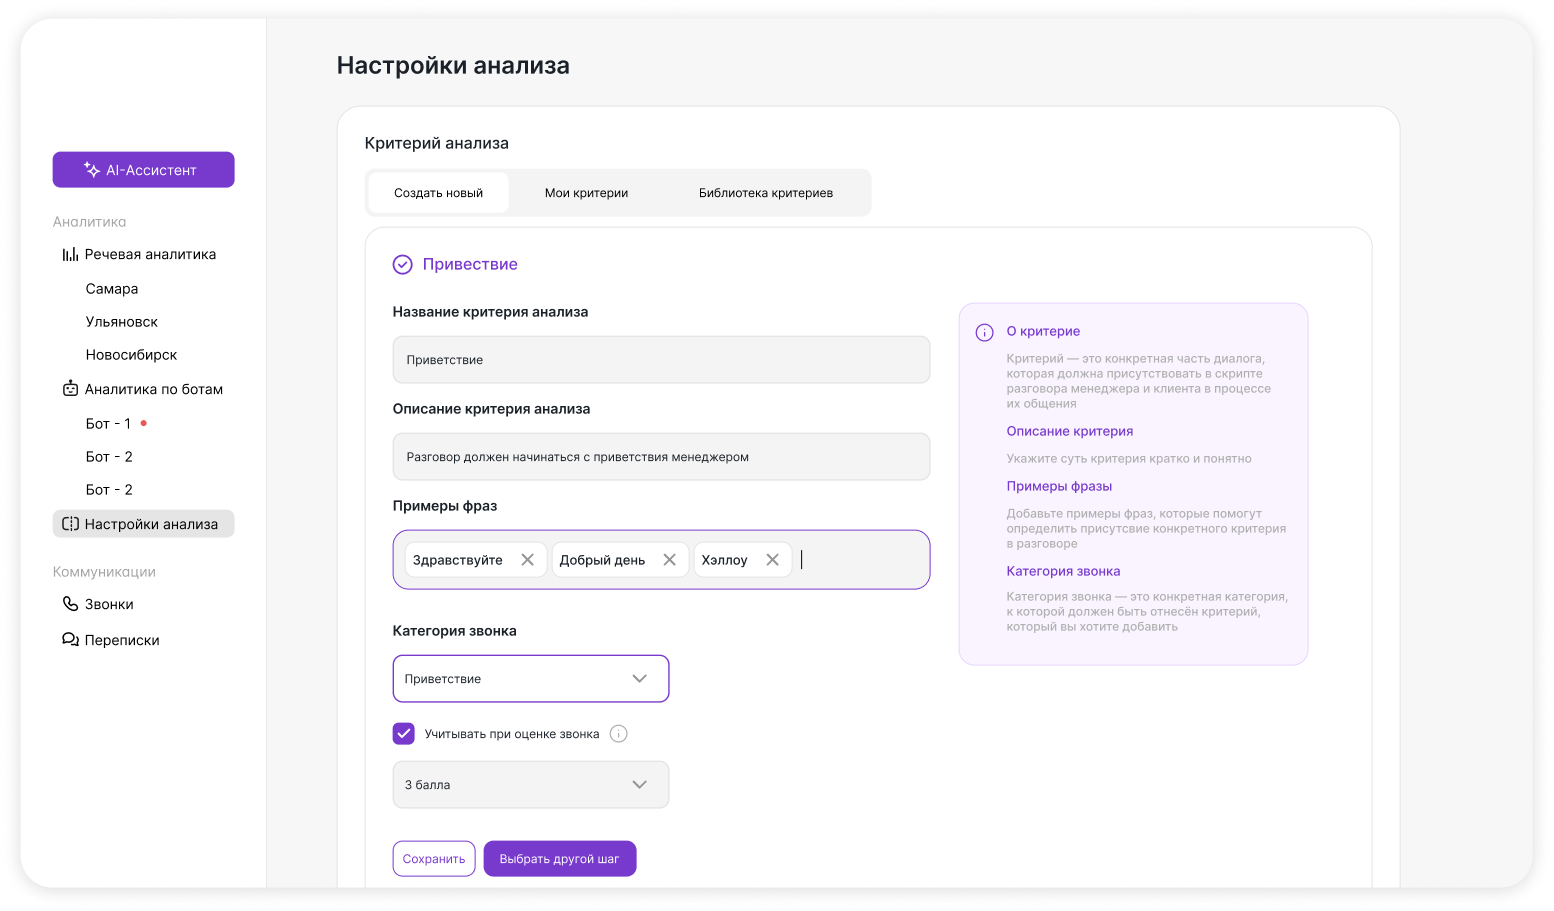Expand chevron of the 3 балла dropdown

640,785
